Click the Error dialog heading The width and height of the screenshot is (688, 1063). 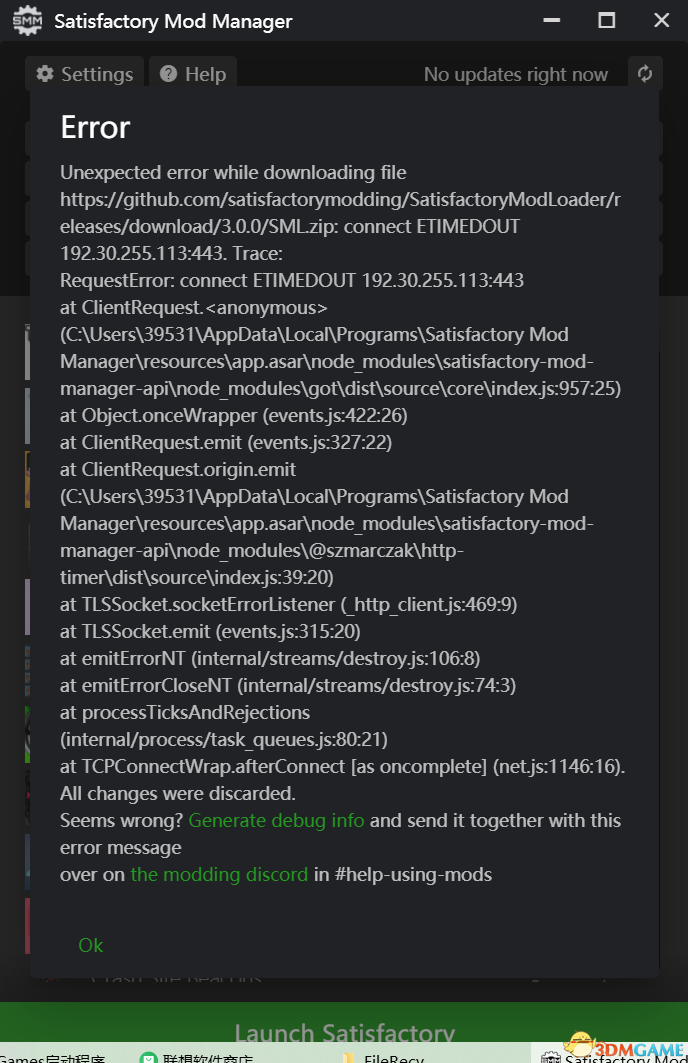(96, 127)
